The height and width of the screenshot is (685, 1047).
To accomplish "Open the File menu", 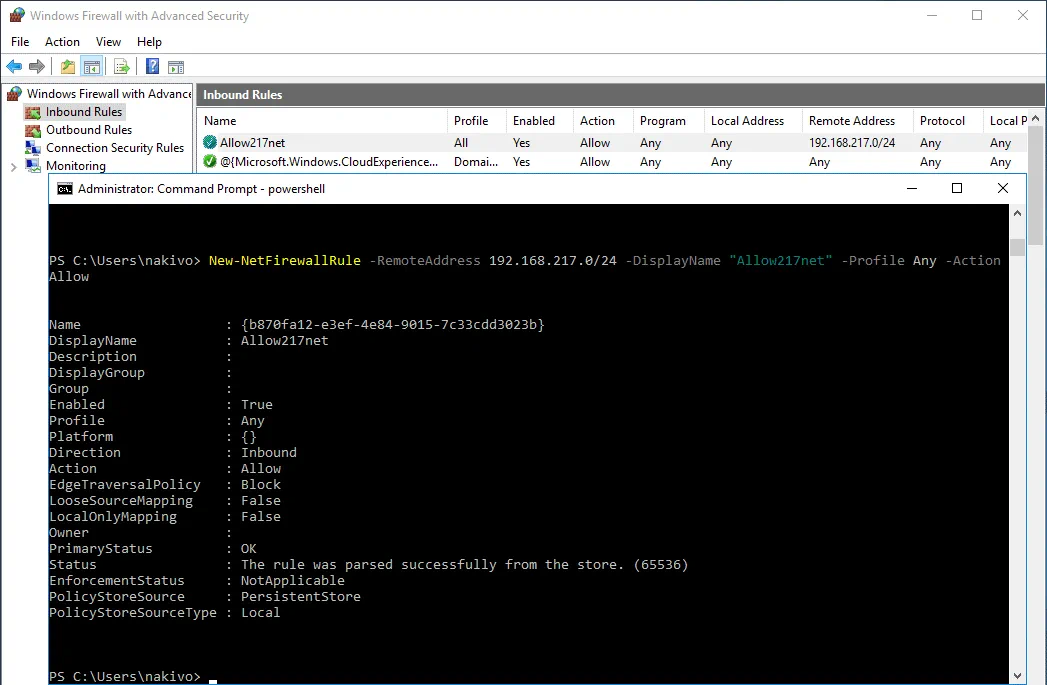I will [20, 42].
